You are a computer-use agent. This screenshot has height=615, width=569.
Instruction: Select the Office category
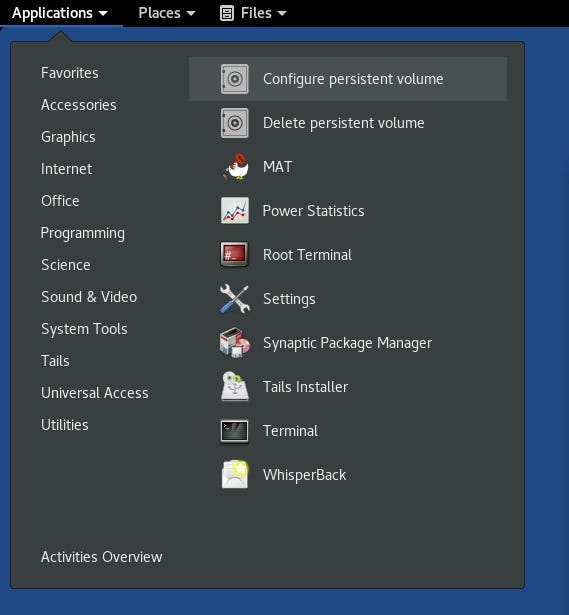[x=60, y=201]
